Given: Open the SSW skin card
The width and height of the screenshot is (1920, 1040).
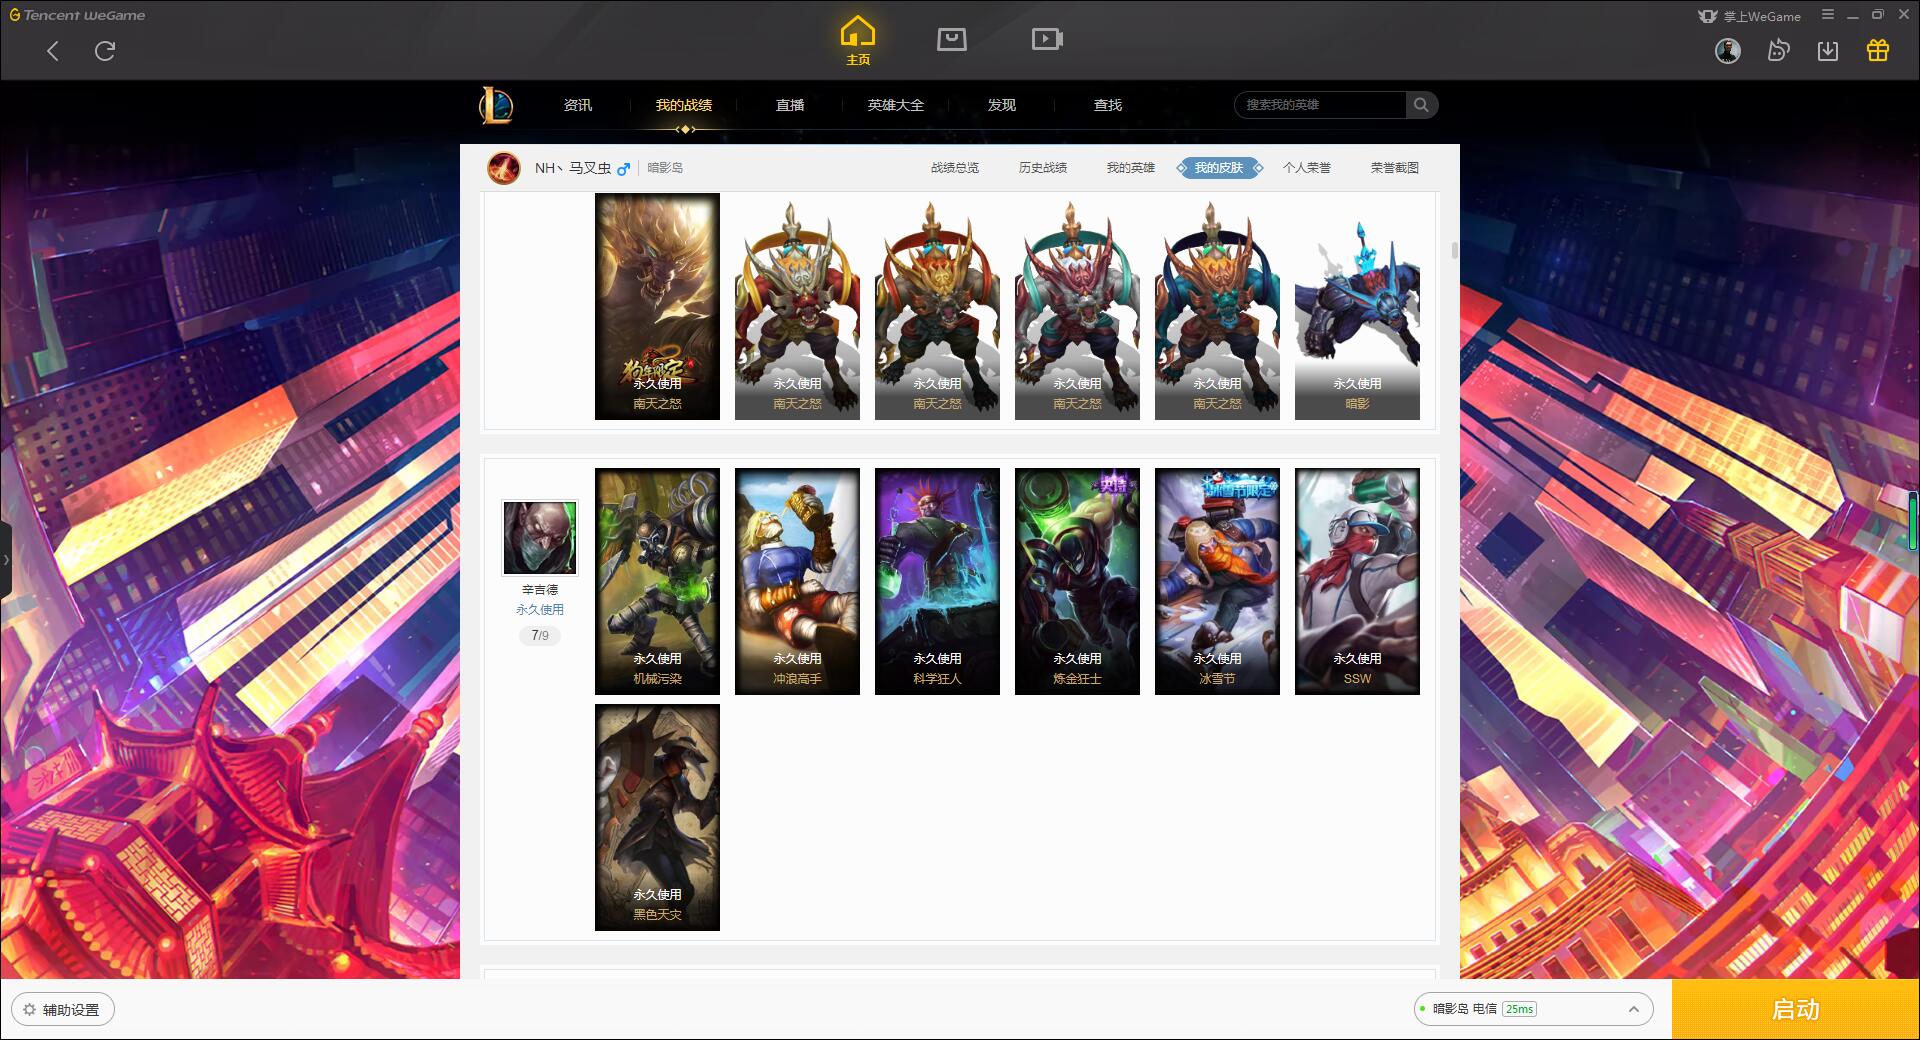Looking at the screenshot, I should [x=1357, y=581].
